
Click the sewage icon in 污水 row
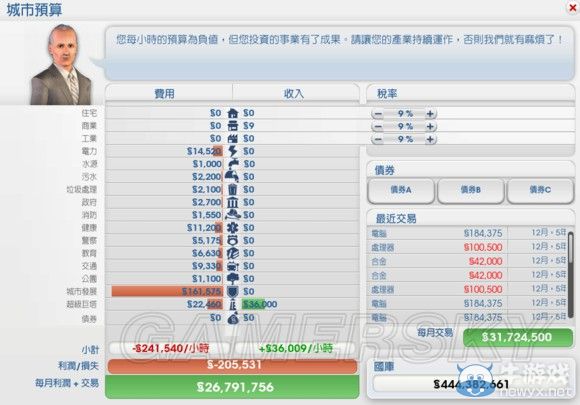point(232,176)
